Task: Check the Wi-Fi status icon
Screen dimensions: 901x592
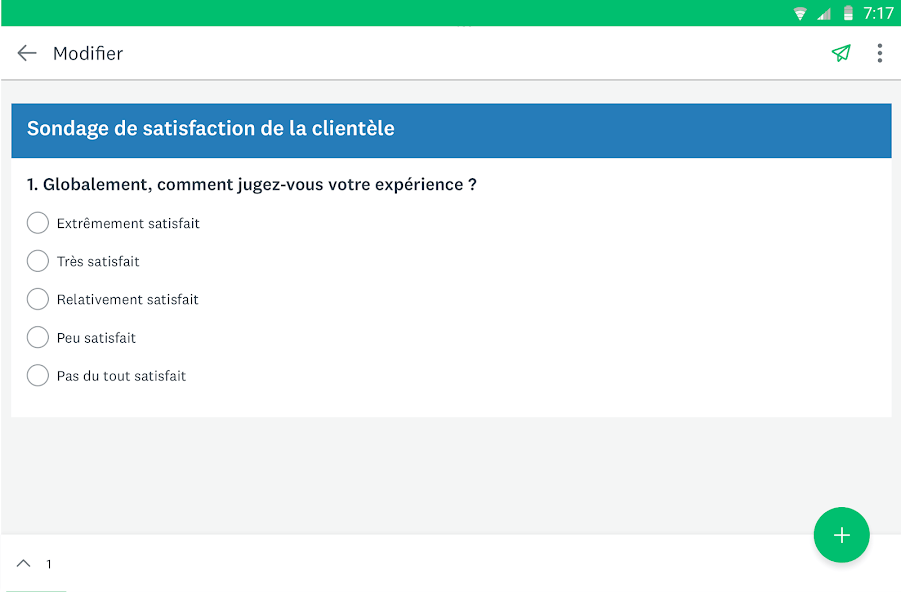Action: 800,13
